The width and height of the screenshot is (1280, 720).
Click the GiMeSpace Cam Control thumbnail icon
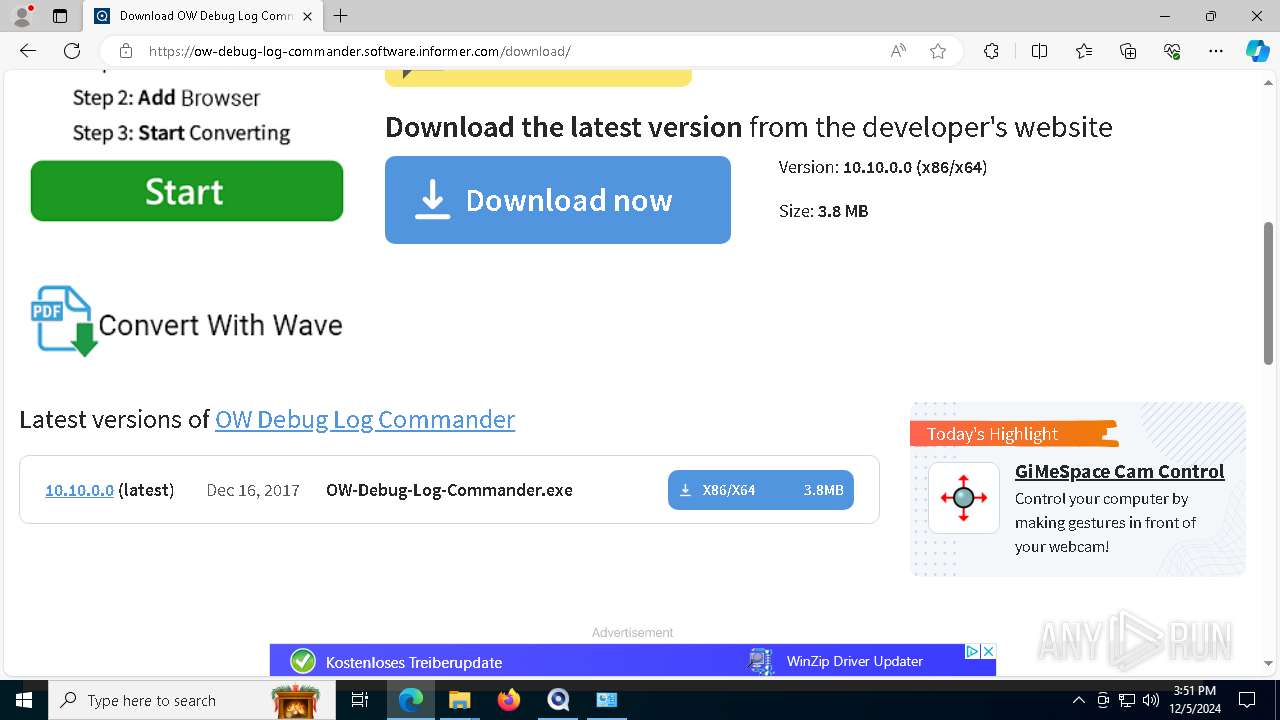(964, 498)
